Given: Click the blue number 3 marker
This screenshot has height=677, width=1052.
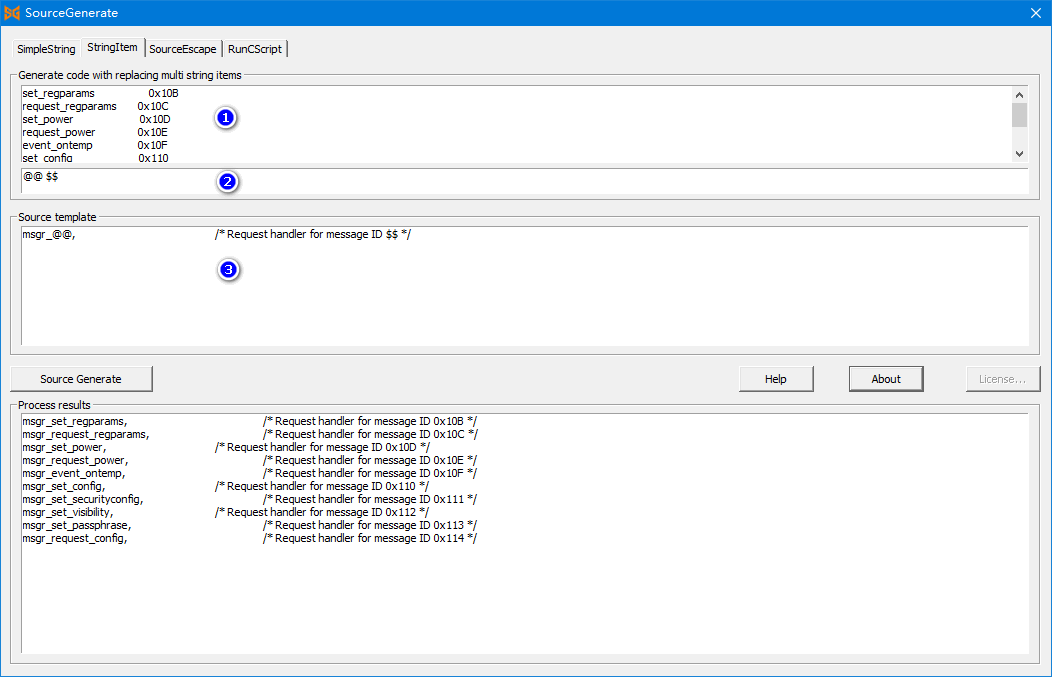Looking at the screenshot, I should pos(228,270).
